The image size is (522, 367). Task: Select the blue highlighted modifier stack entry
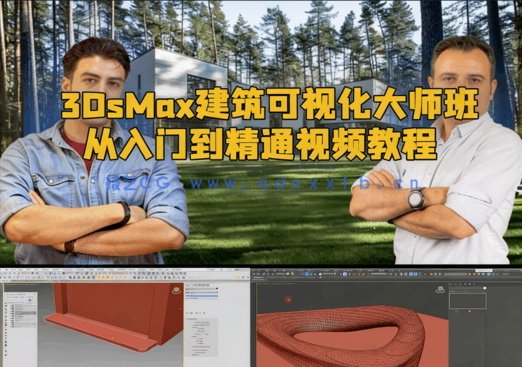click(201, 296)
